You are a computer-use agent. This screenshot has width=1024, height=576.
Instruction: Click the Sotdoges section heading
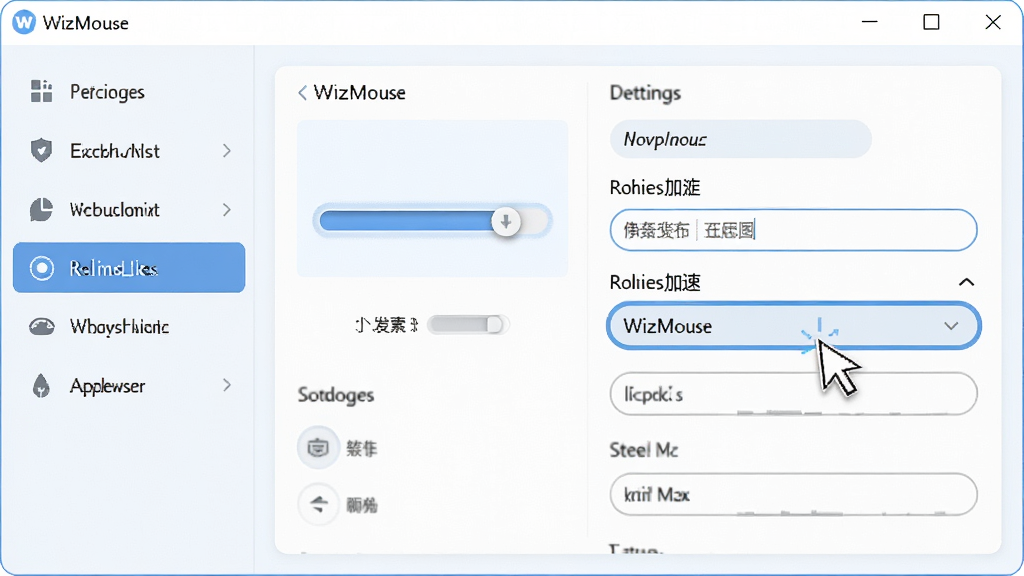[x=336, y=395]
